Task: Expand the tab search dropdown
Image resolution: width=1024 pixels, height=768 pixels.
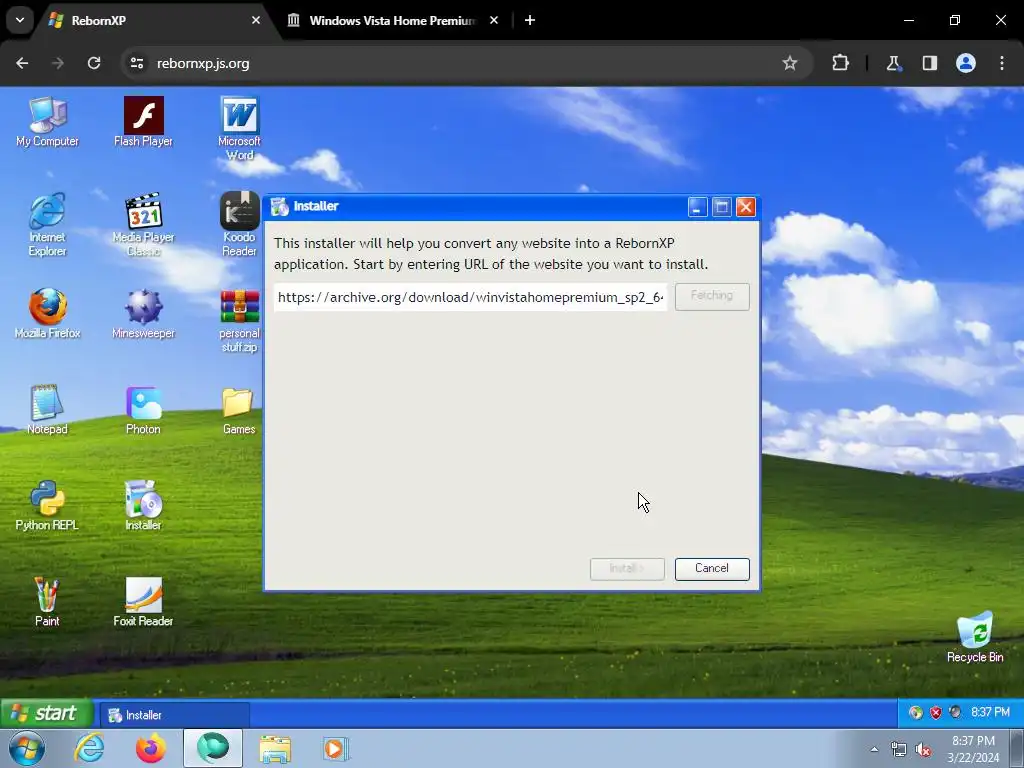Action: (20, 20)
